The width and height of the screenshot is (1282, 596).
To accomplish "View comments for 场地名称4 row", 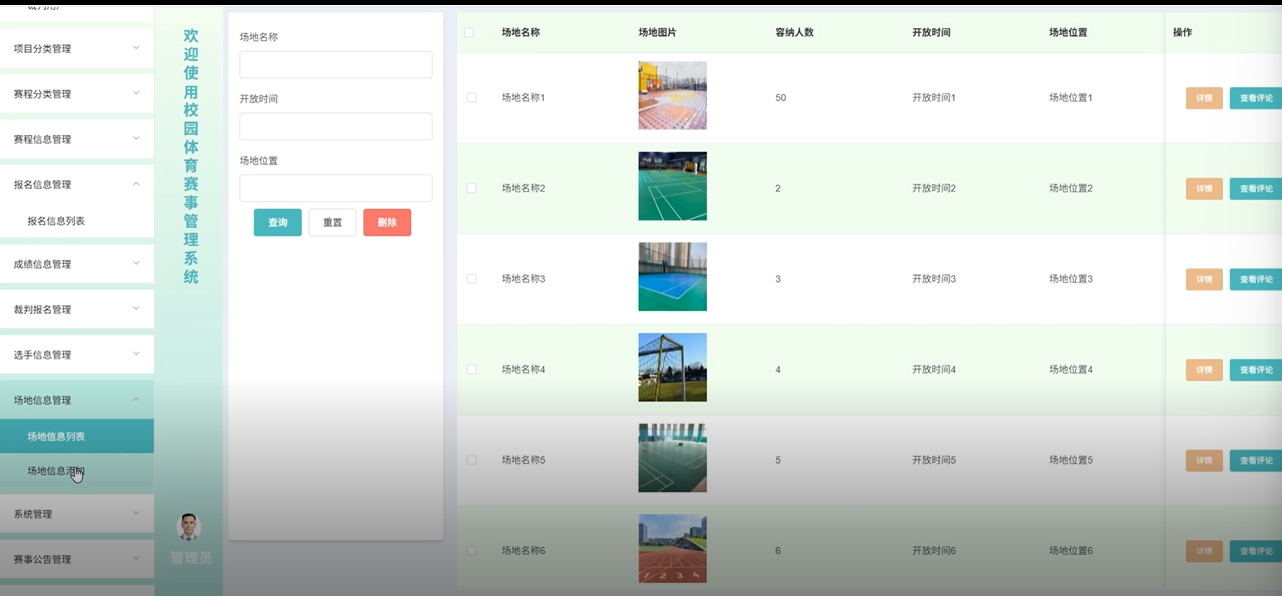I will coord(1256,370).
